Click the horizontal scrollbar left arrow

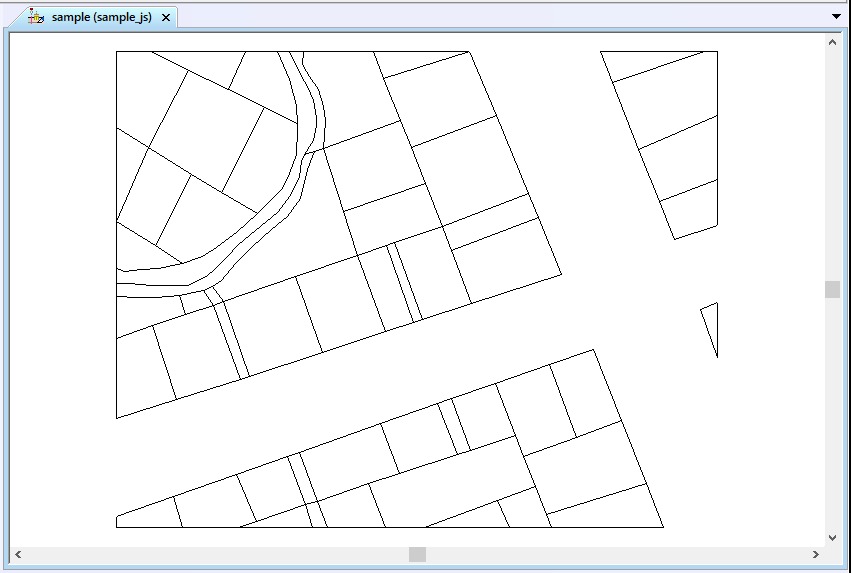(18, 554)
